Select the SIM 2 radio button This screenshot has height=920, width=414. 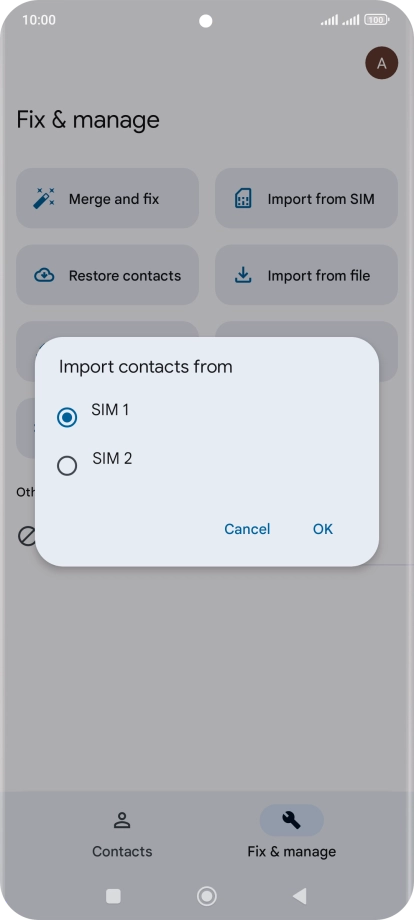coord(67,466)
